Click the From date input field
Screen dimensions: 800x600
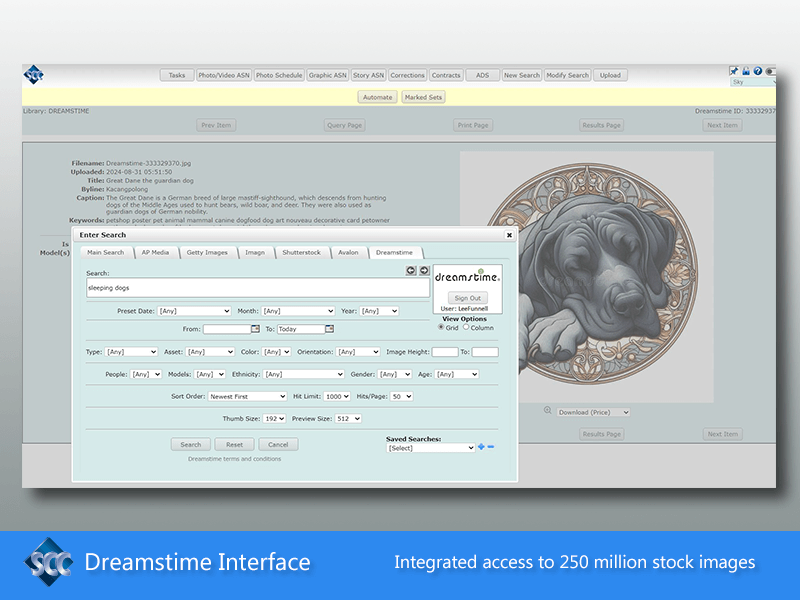227,329
